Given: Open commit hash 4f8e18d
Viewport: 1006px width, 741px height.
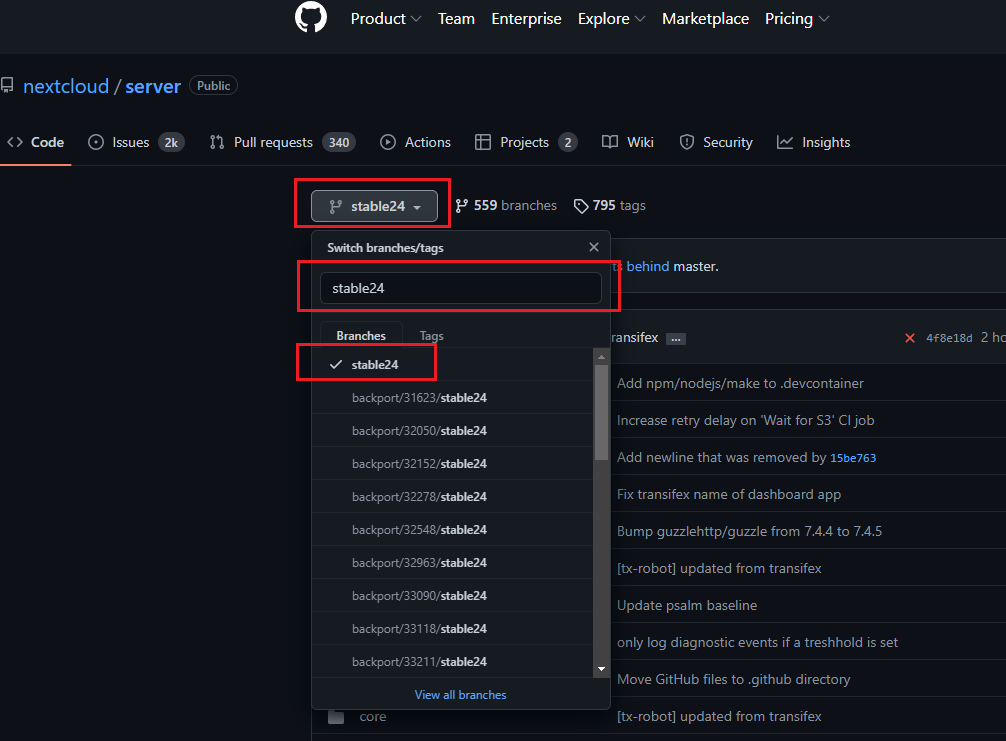Looking at the screenshot, I should pos(949,338).
